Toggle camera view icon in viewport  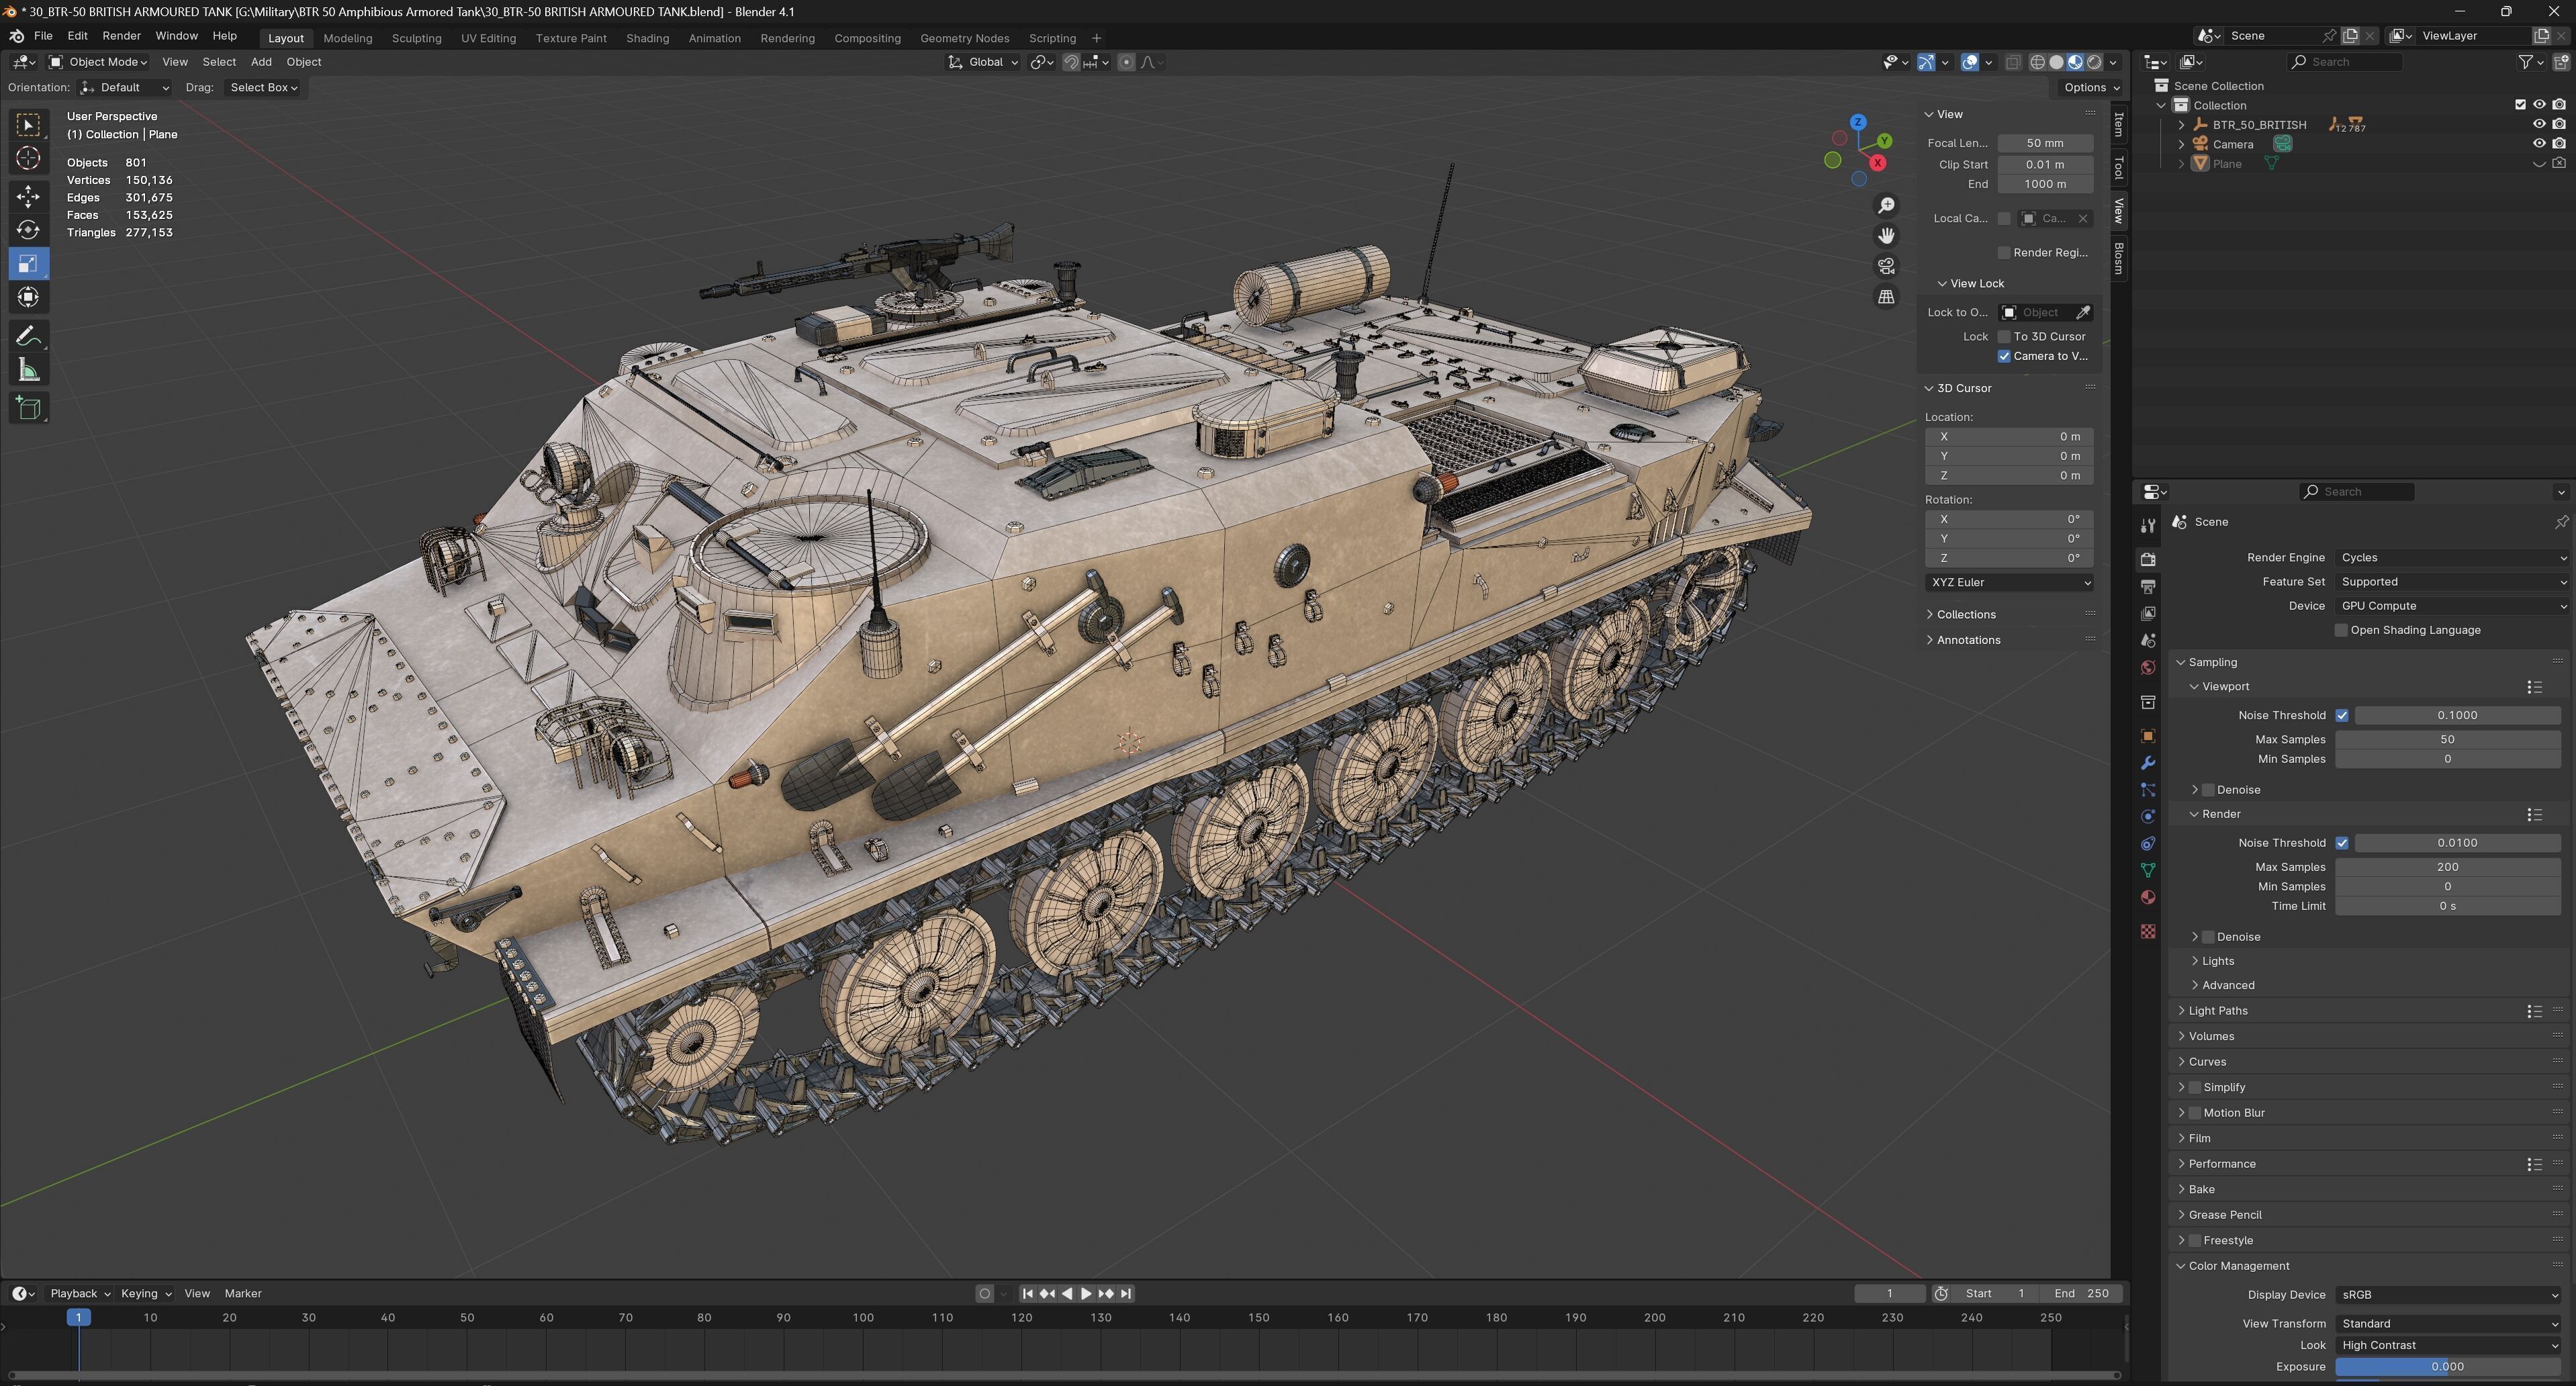(x=1886, y=266)
